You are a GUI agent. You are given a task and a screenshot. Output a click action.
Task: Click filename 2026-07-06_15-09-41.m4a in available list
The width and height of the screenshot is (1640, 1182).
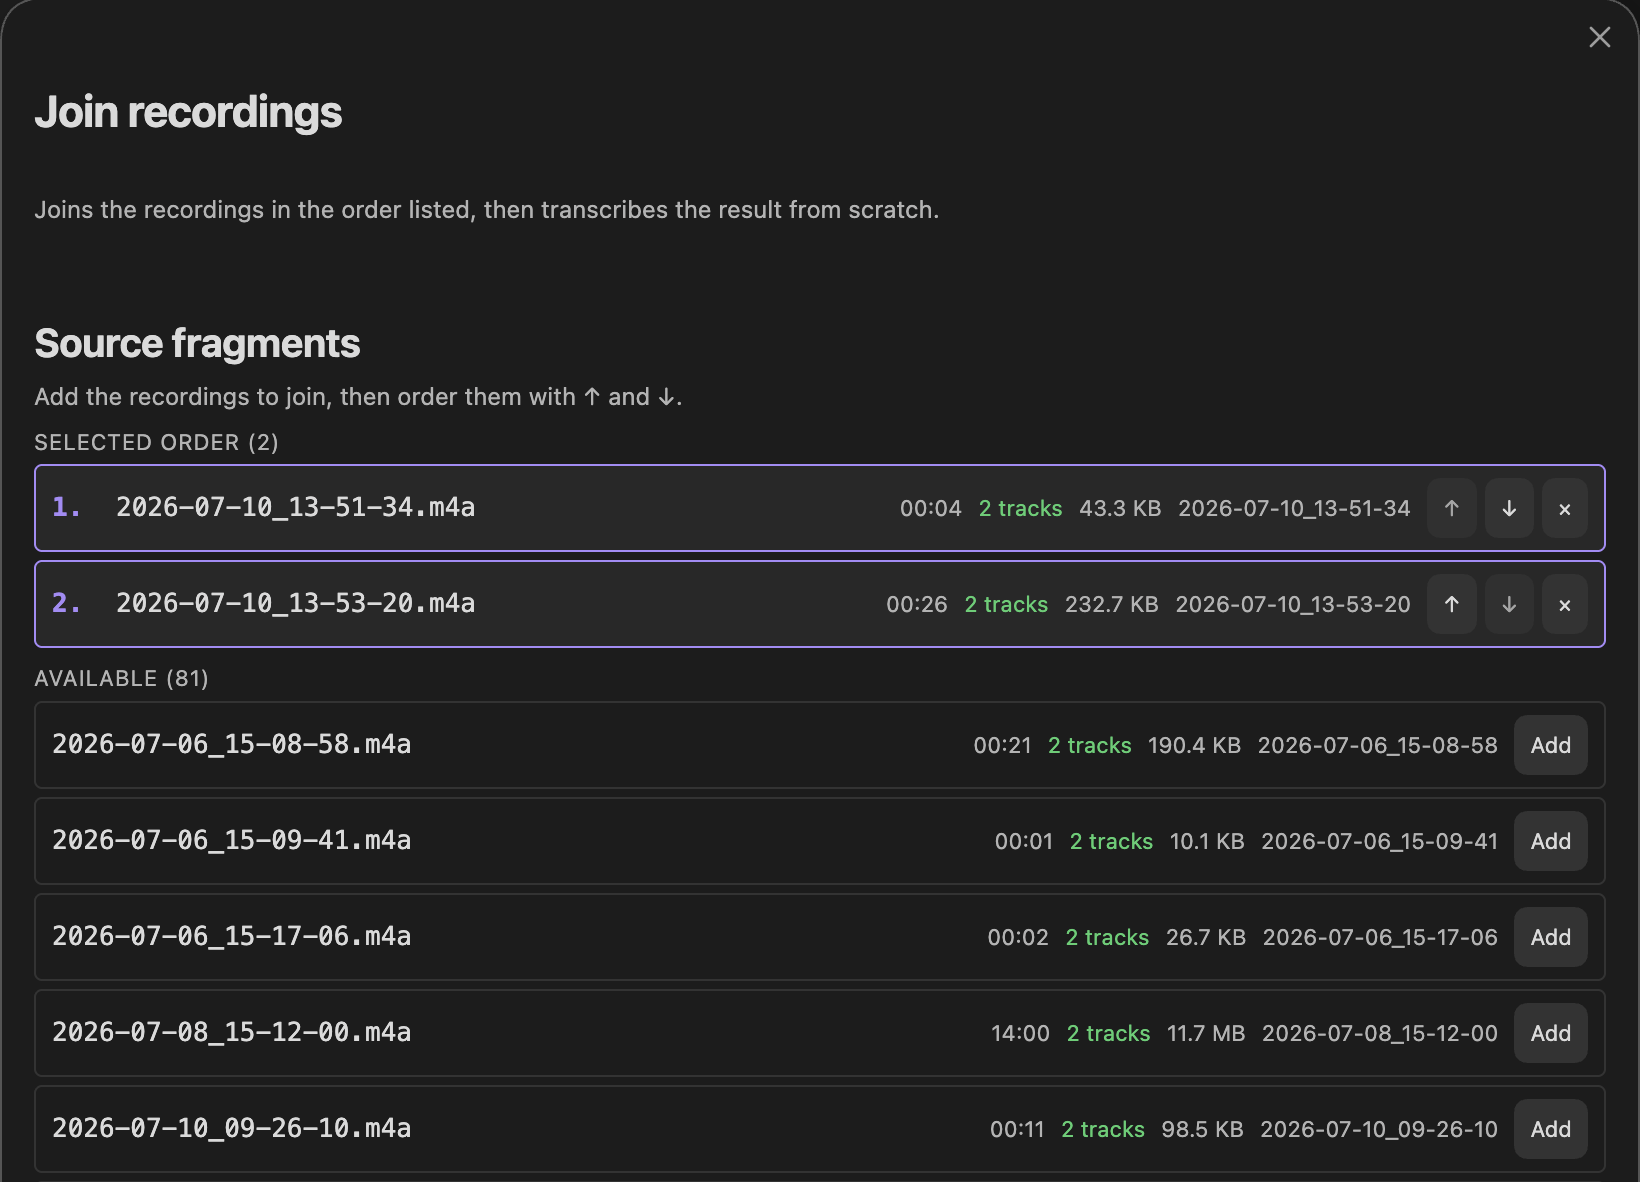coord(232,840)
